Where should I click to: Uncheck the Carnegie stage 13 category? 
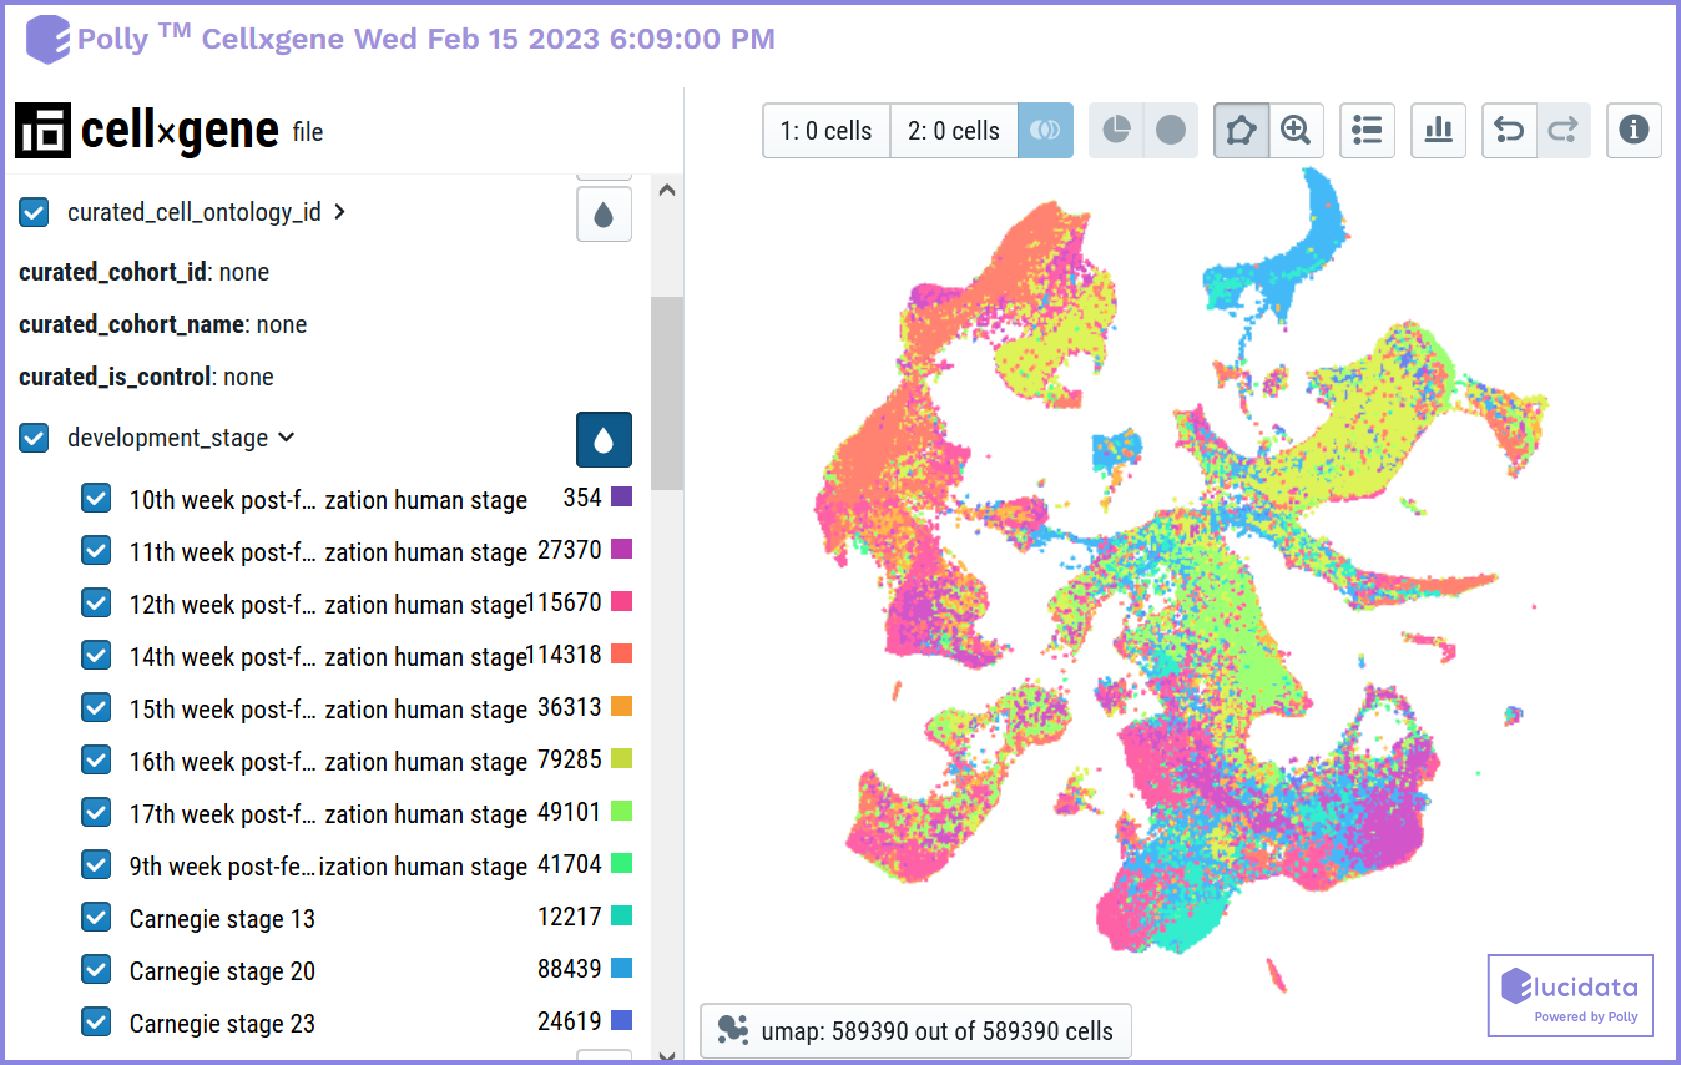click(x=96, y=917)
